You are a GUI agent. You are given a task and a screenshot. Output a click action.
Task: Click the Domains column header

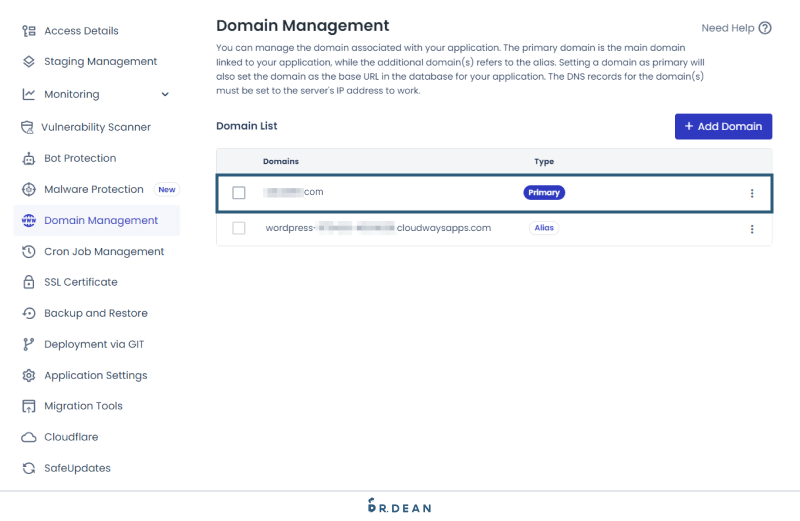pyautogui.click(x=281, y=161)
